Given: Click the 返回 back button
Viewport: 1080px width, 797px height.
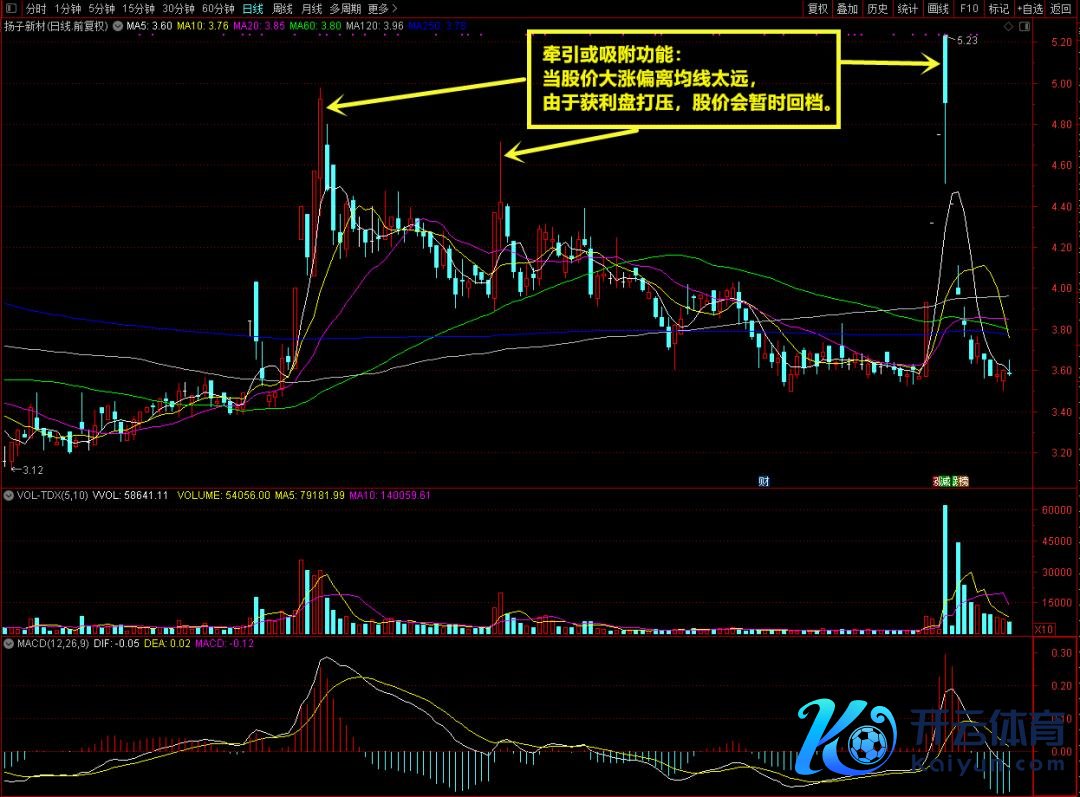Looking at the screenshot, I should click(x=1061, y=8).
